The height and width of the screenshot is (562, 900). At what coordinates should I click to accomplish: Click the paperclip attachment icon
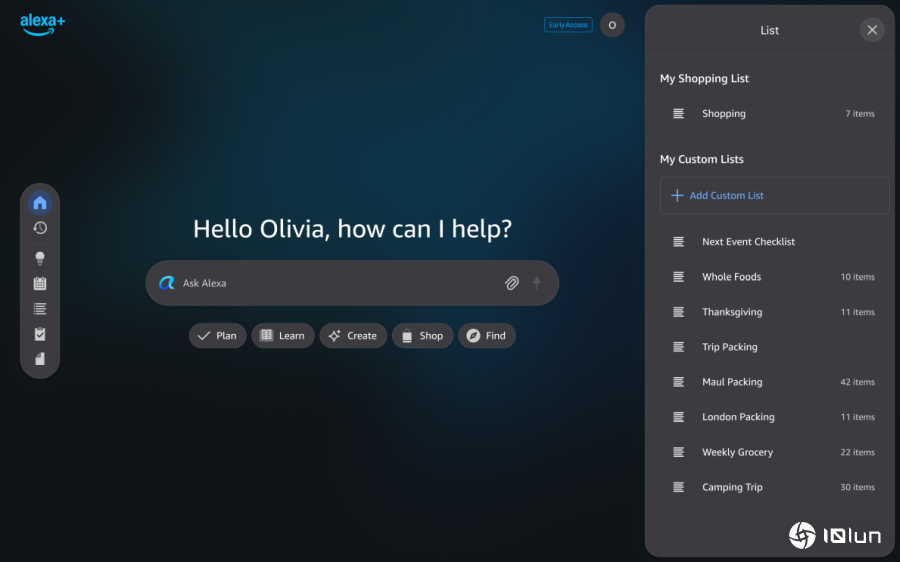511,283
